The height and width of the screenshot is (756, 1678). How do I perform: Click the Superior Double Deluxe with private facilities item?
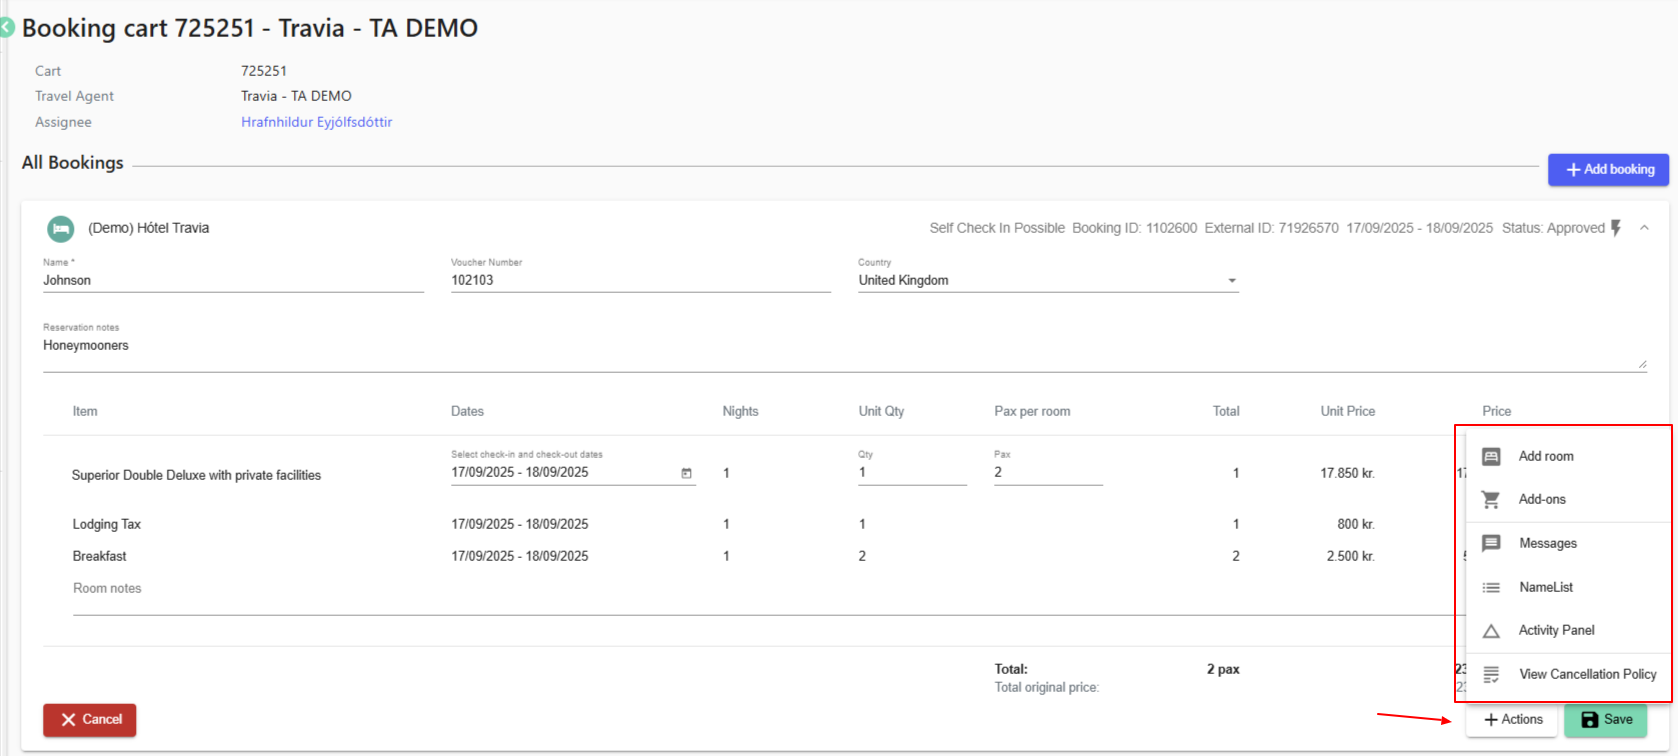point(196,475)
